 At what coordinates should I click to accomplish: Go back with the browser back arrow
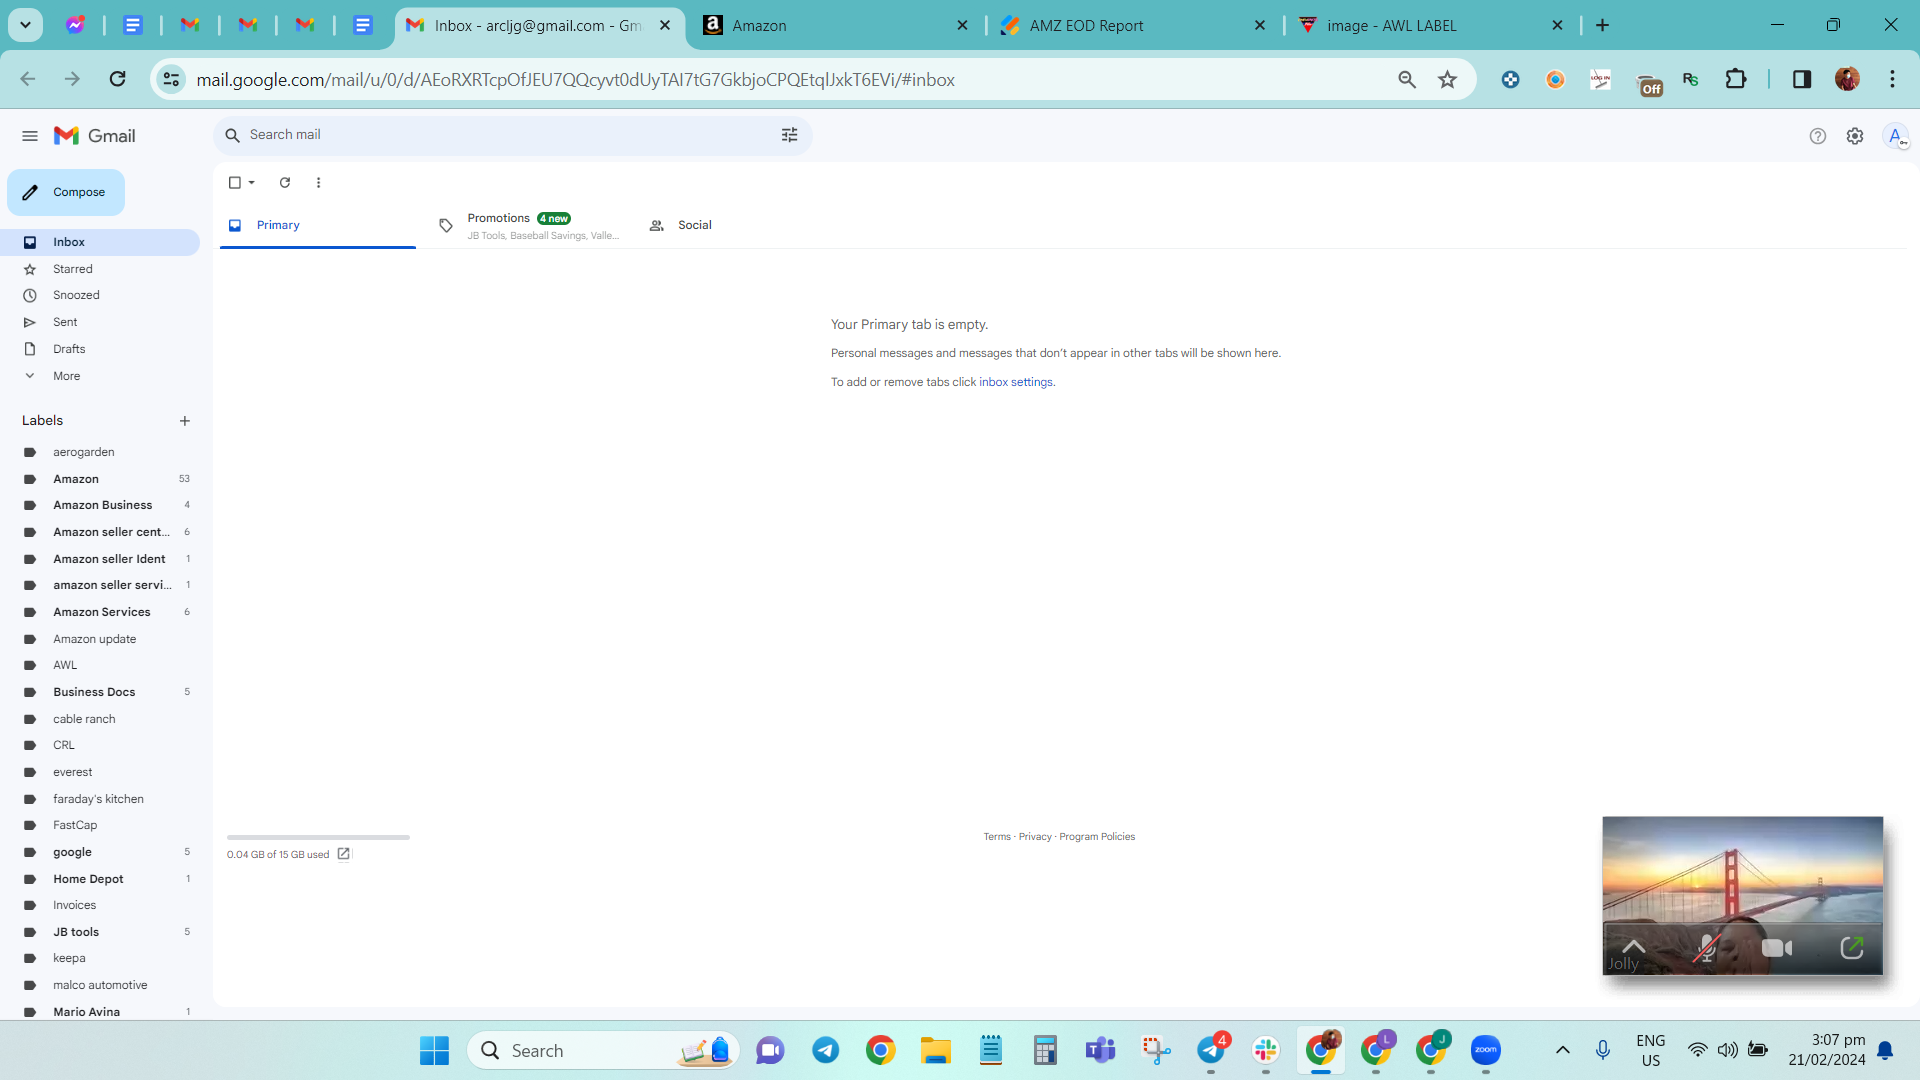(28, 79)
